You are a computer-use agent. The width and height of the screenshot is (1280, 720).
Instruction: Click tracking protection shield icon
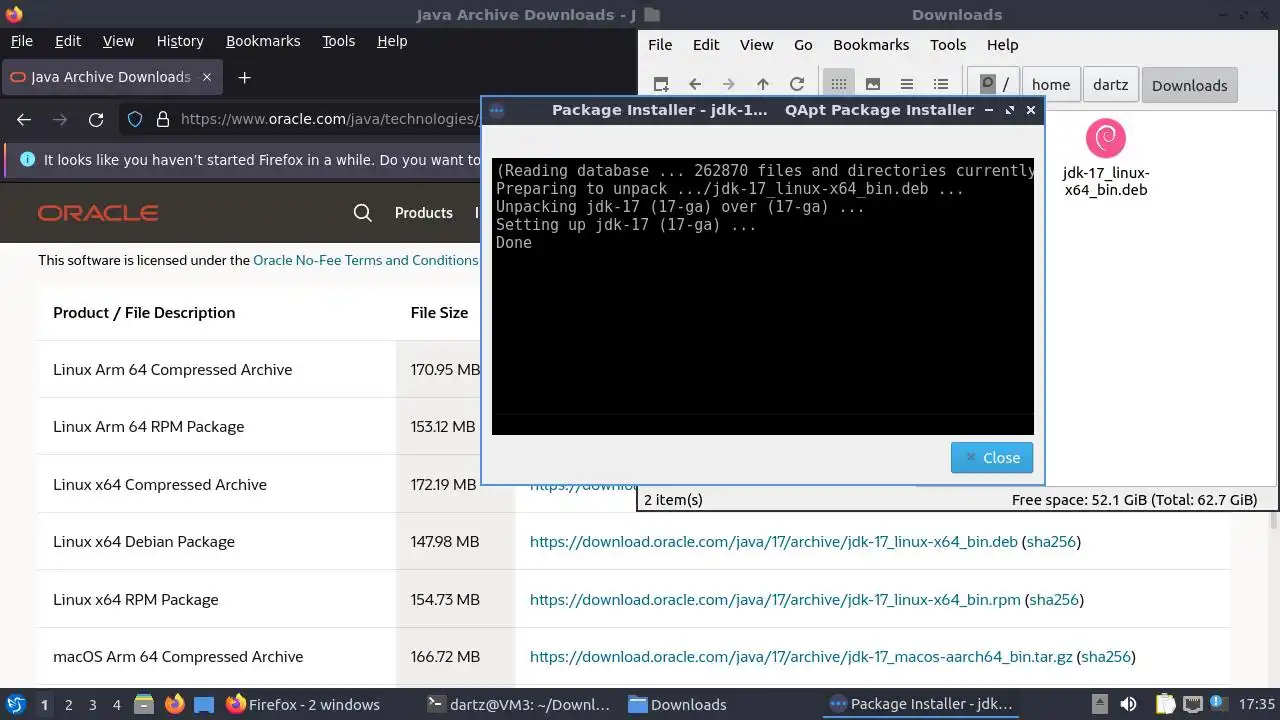click(x=135, y=120)
